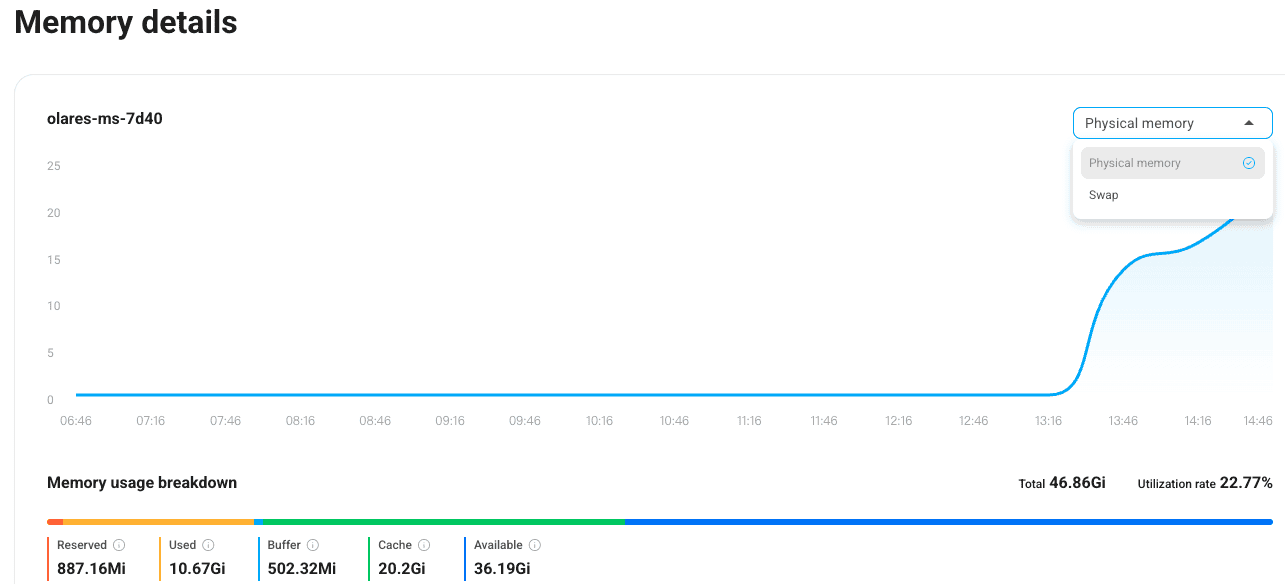Click the green Cache segment of usage bar

point(440,521)
